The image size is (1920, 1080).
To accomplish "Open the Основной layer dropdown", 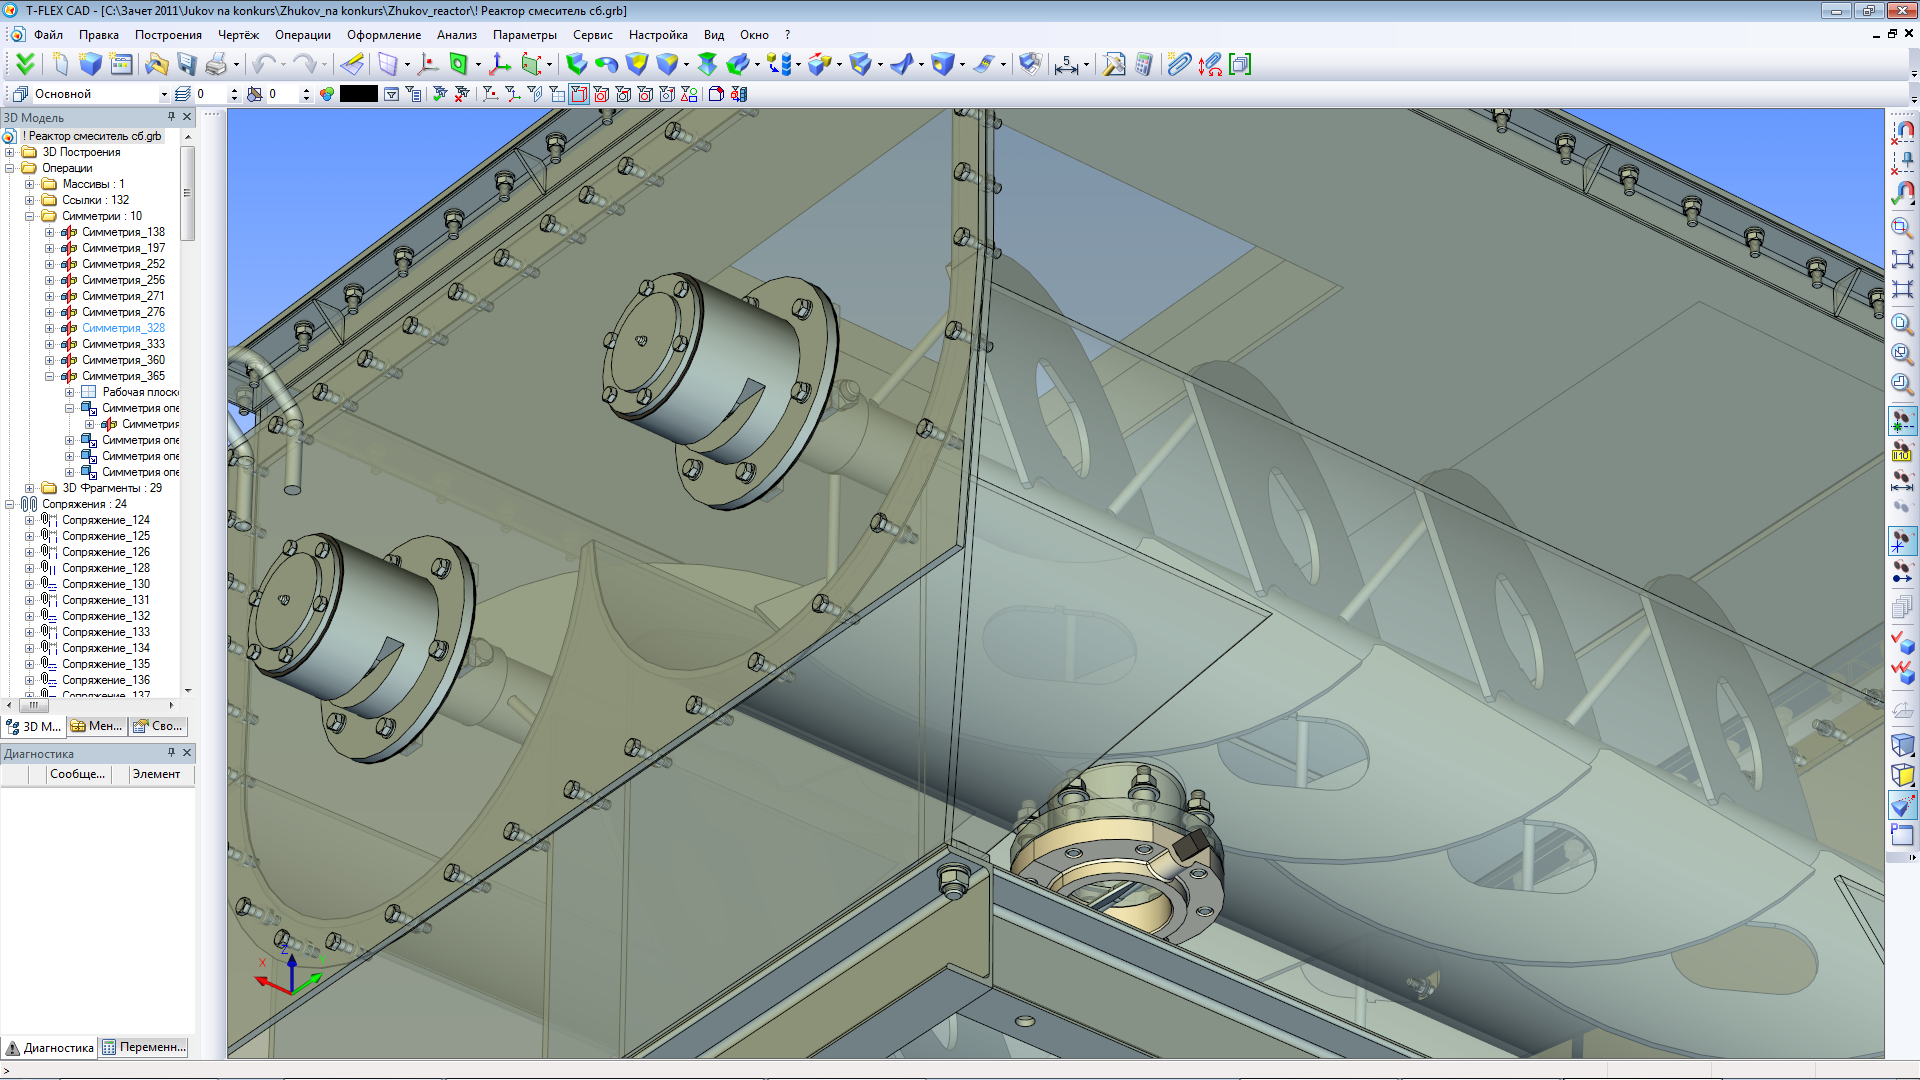I will click(164, 94).
